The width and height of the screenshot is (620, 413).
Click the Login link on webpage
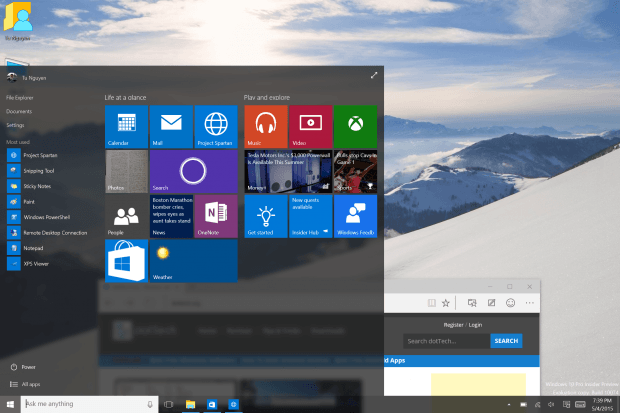(x=475, y=325)
